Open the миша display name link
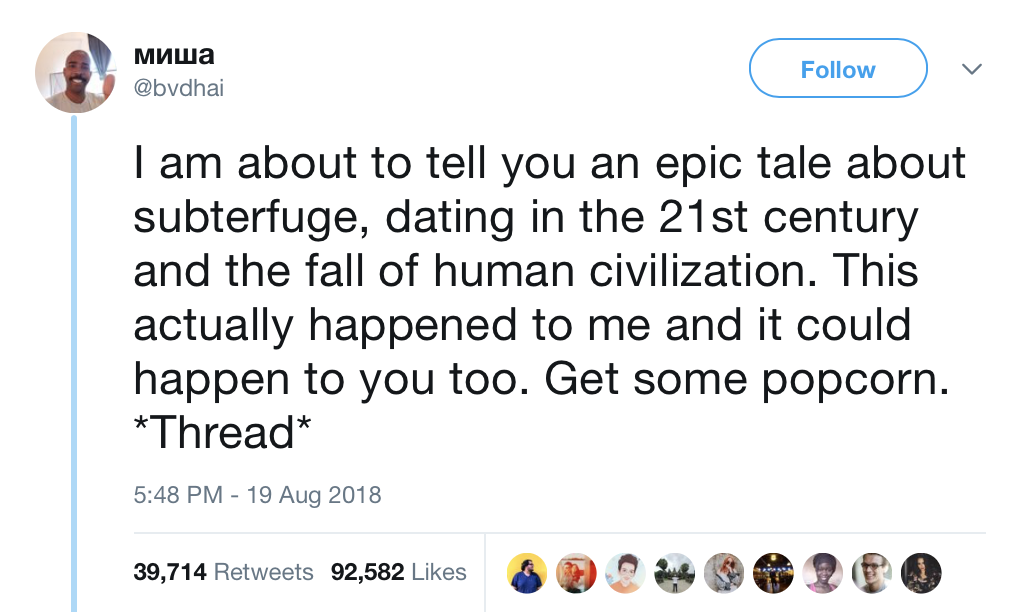This screenshot has height=612, width=1034. (x=173, y=54)
